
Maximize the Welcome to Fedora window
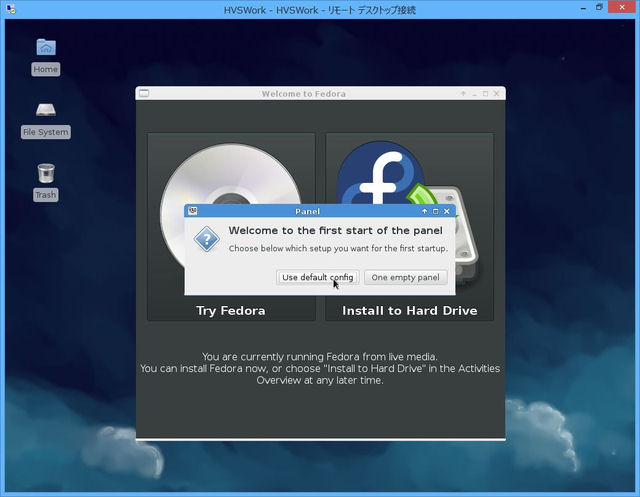[x=485, y=93]
